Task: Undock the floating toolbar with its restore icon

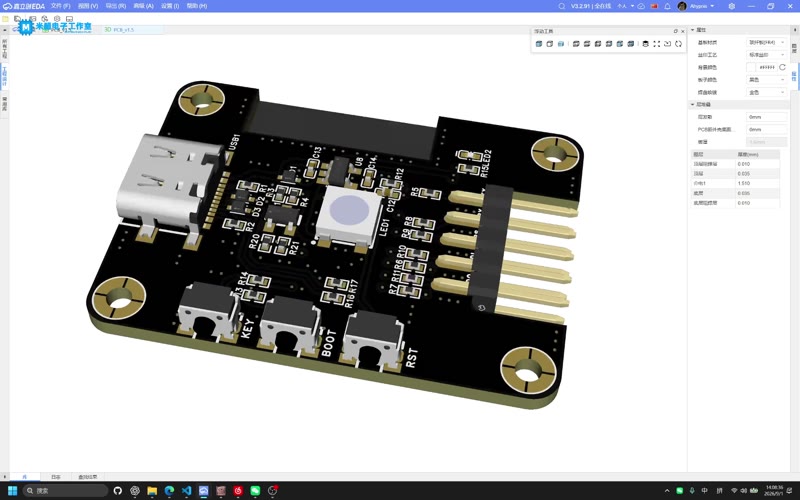Action: pos(676,31)
